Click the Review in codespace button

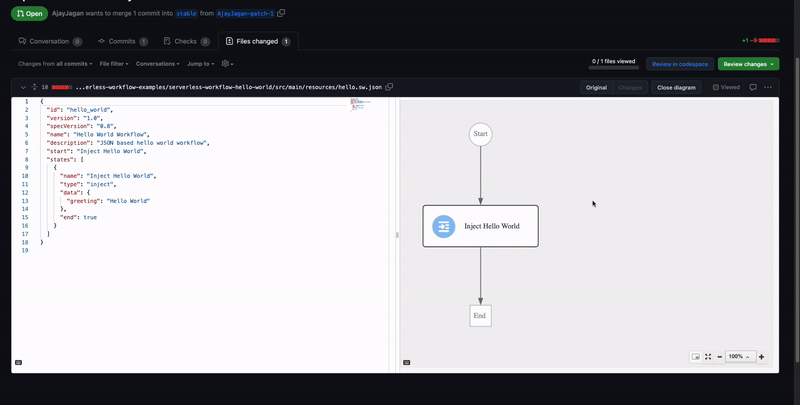tap(680, 64)
